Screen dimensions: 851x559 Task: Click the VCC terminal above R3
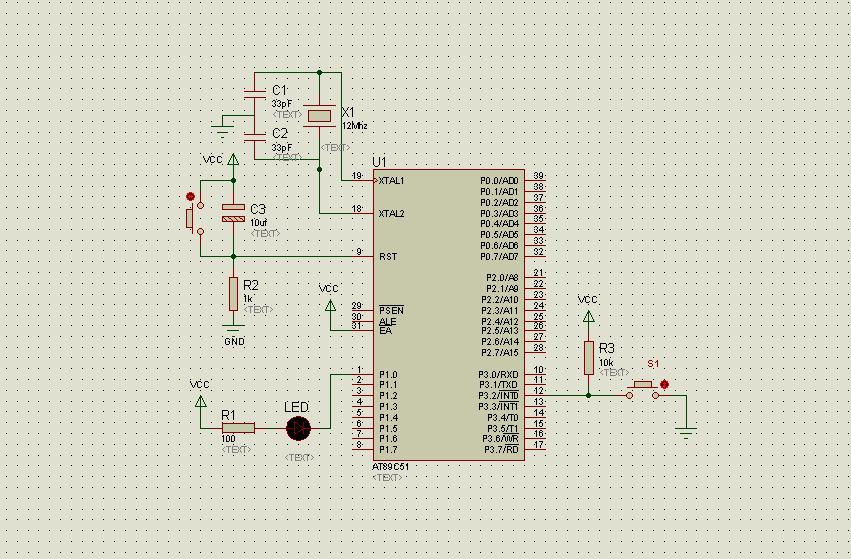click(589, 316)
